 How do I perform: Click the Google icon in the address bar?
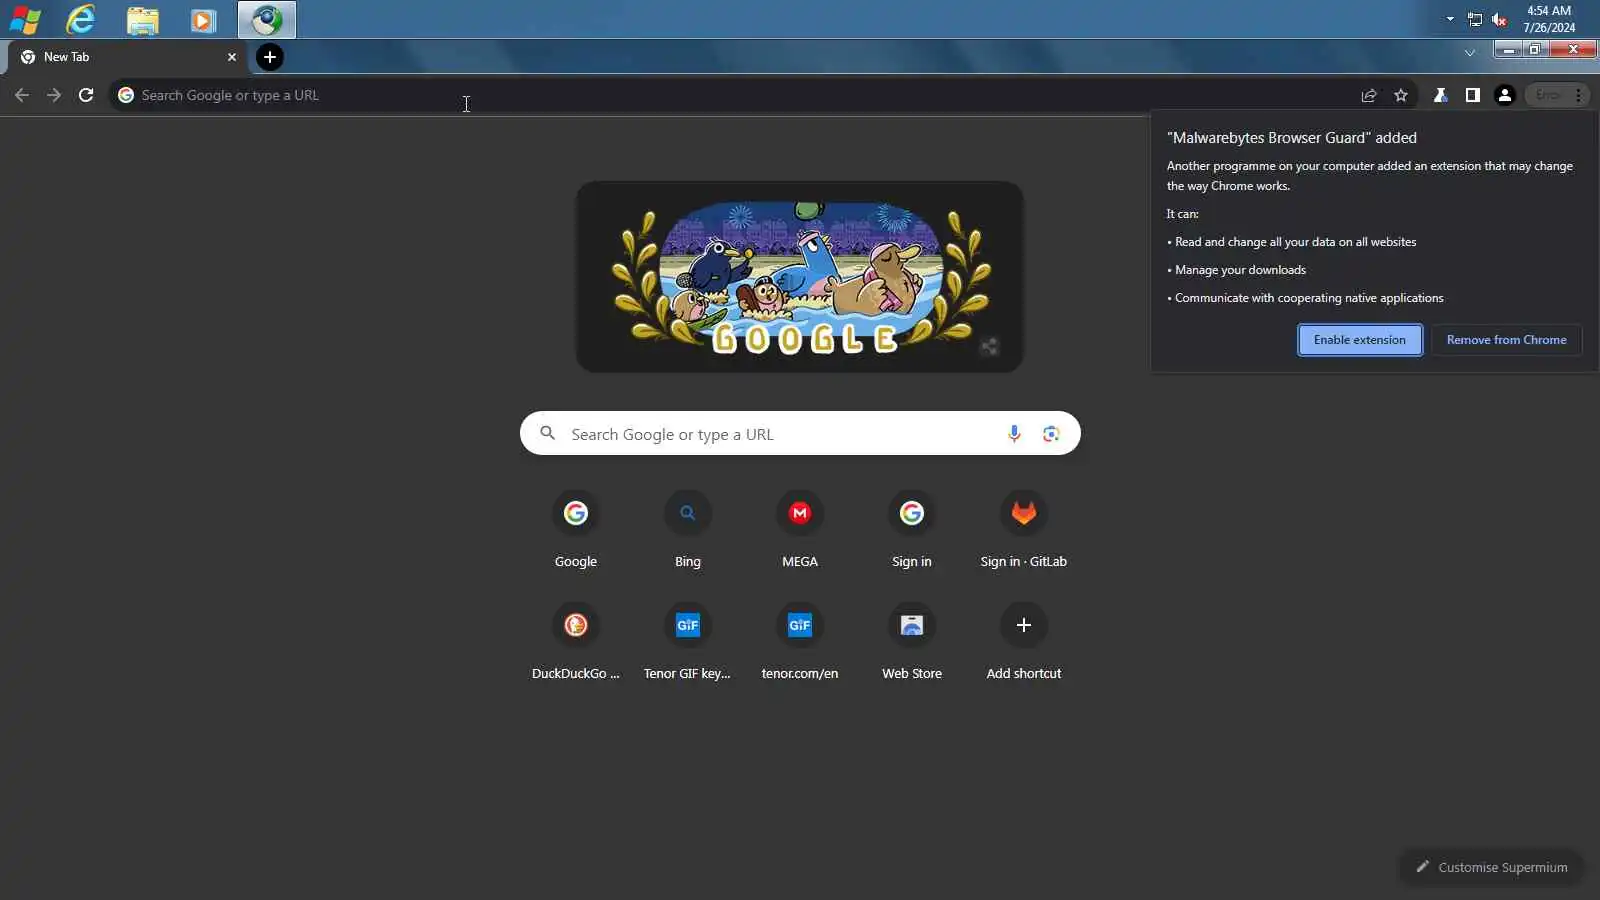click(x=126, y=95)
